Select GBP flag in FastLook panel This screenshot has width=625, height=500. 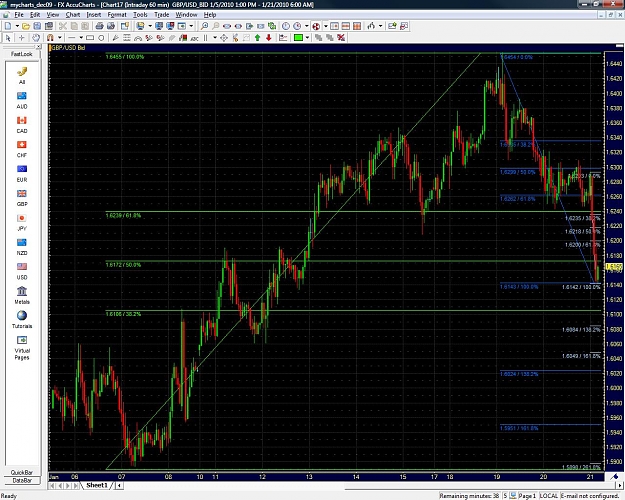(22, 197)
